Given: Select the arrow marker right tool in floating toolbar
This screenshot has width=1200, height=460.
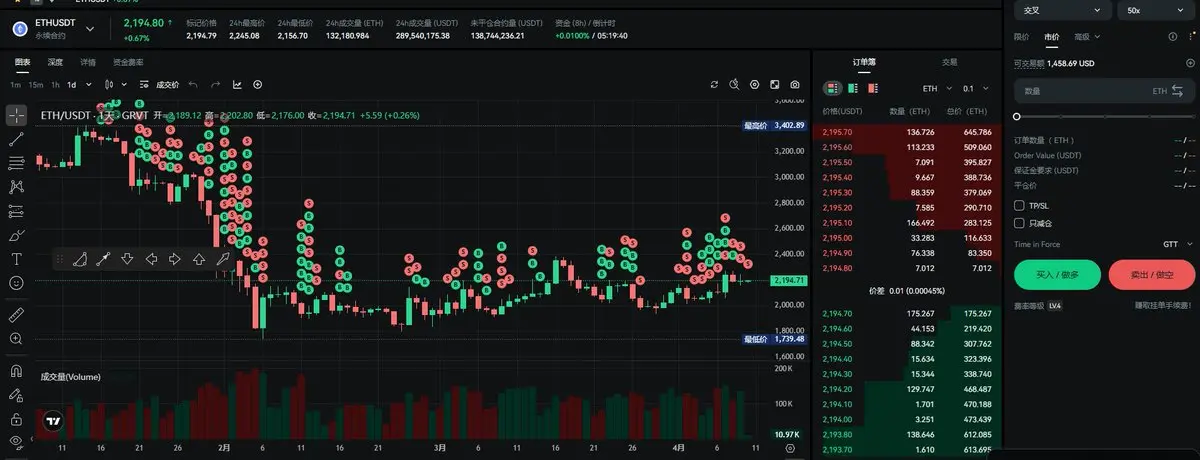Looking at the screenshot, I should [x=175, y=260].
